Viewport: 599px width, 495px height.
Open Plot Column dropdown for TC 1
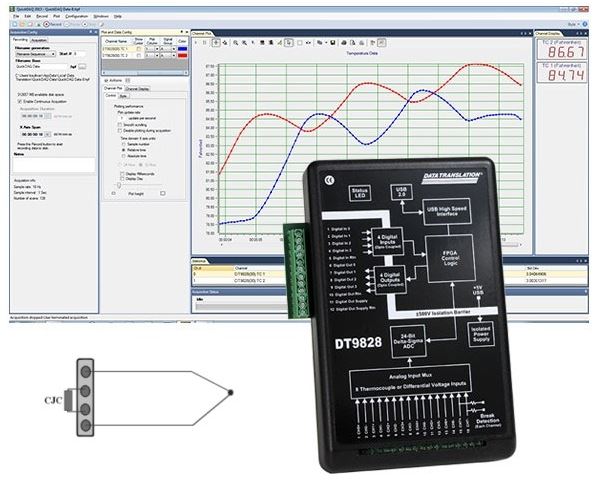coord(157,49)
